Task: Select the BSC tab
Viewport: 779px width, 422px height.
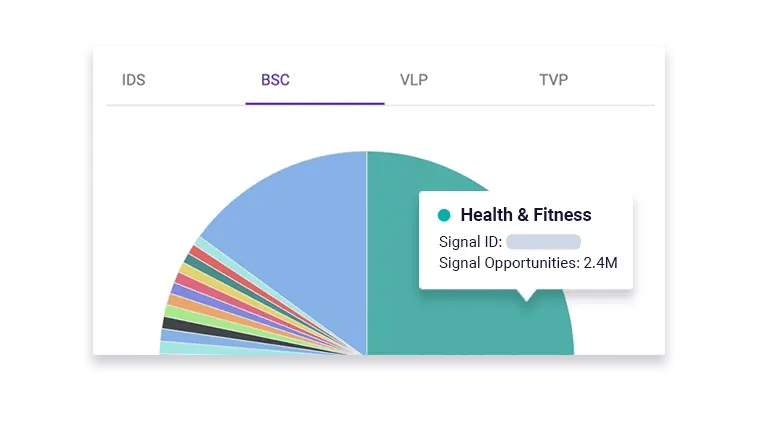Action: click(275, 80)
